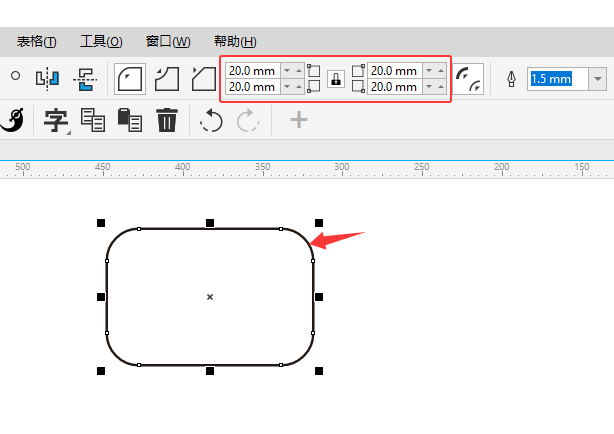This screenshot has width=614, height=434.
Task: Click the Copy icon
Action: pos(93,119)
